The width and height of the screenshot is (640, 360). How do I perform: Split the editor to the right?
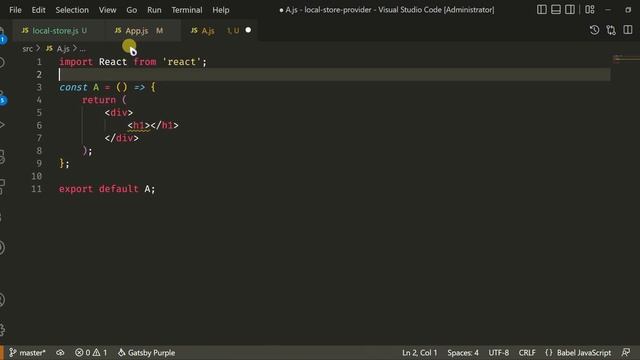click(x=628, y=30)
